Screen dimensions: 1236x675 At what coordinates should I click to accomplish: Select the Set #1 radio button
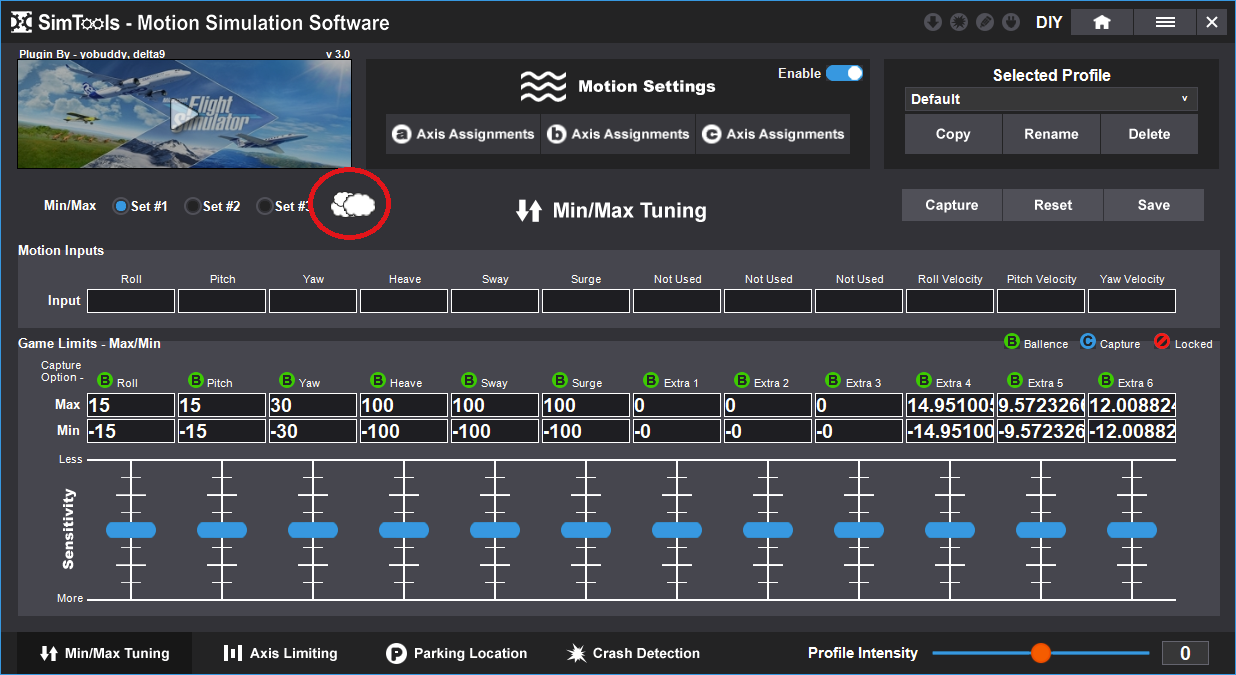pos(121,206)
